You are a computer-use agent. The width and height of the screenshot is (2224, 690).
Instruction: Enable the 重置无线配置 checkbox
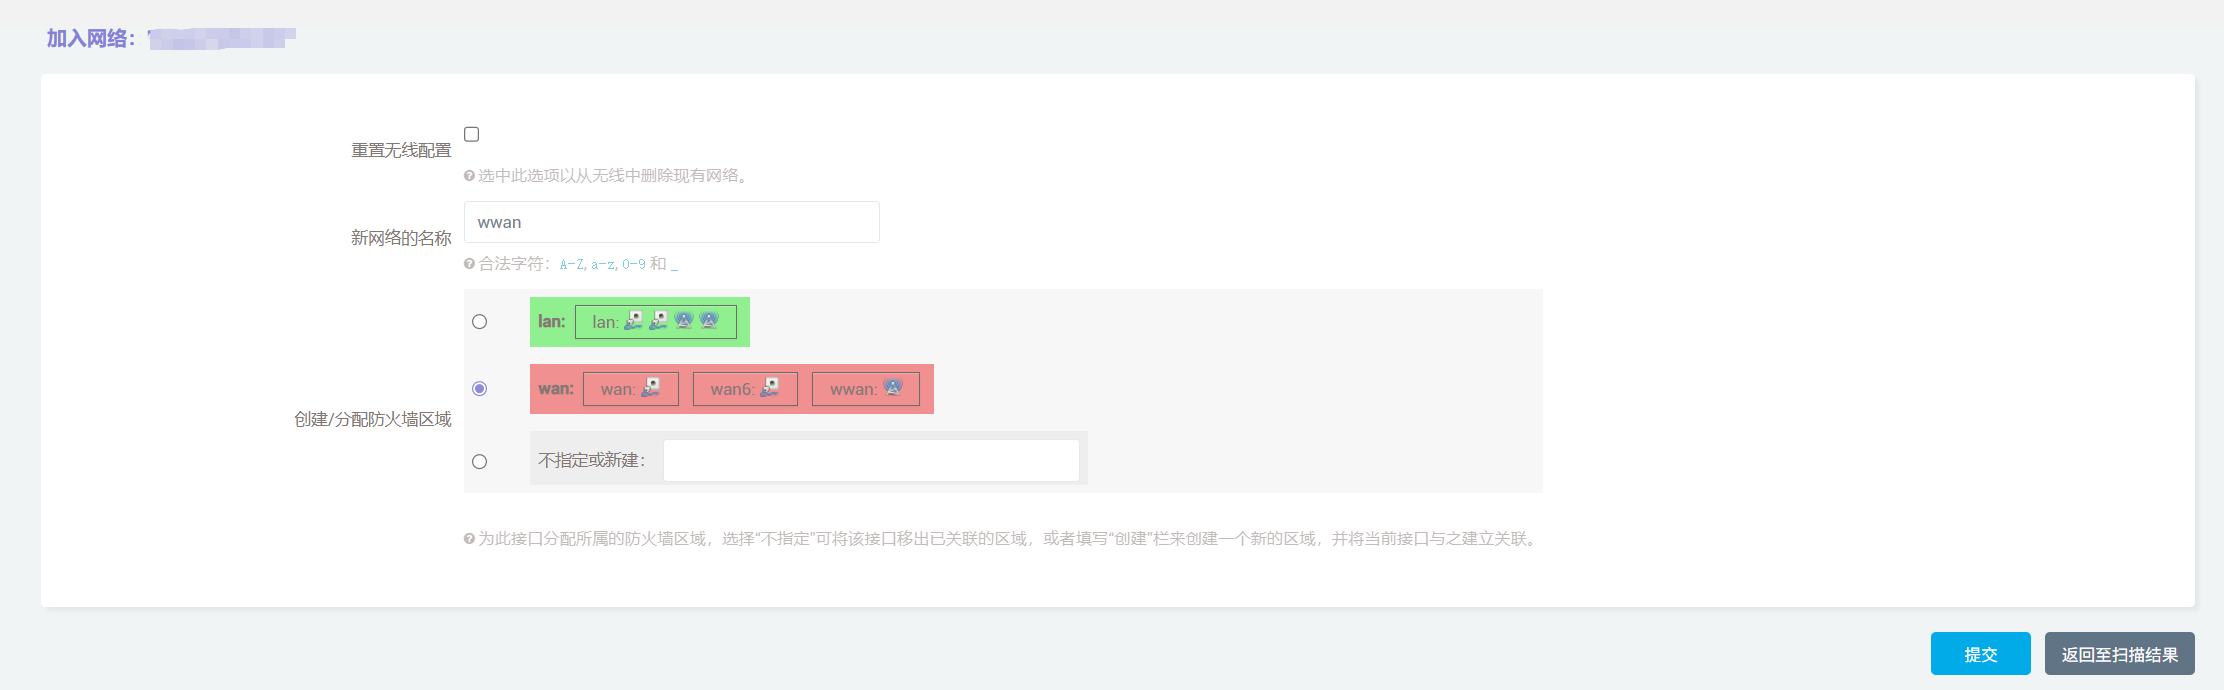point(472,134)
